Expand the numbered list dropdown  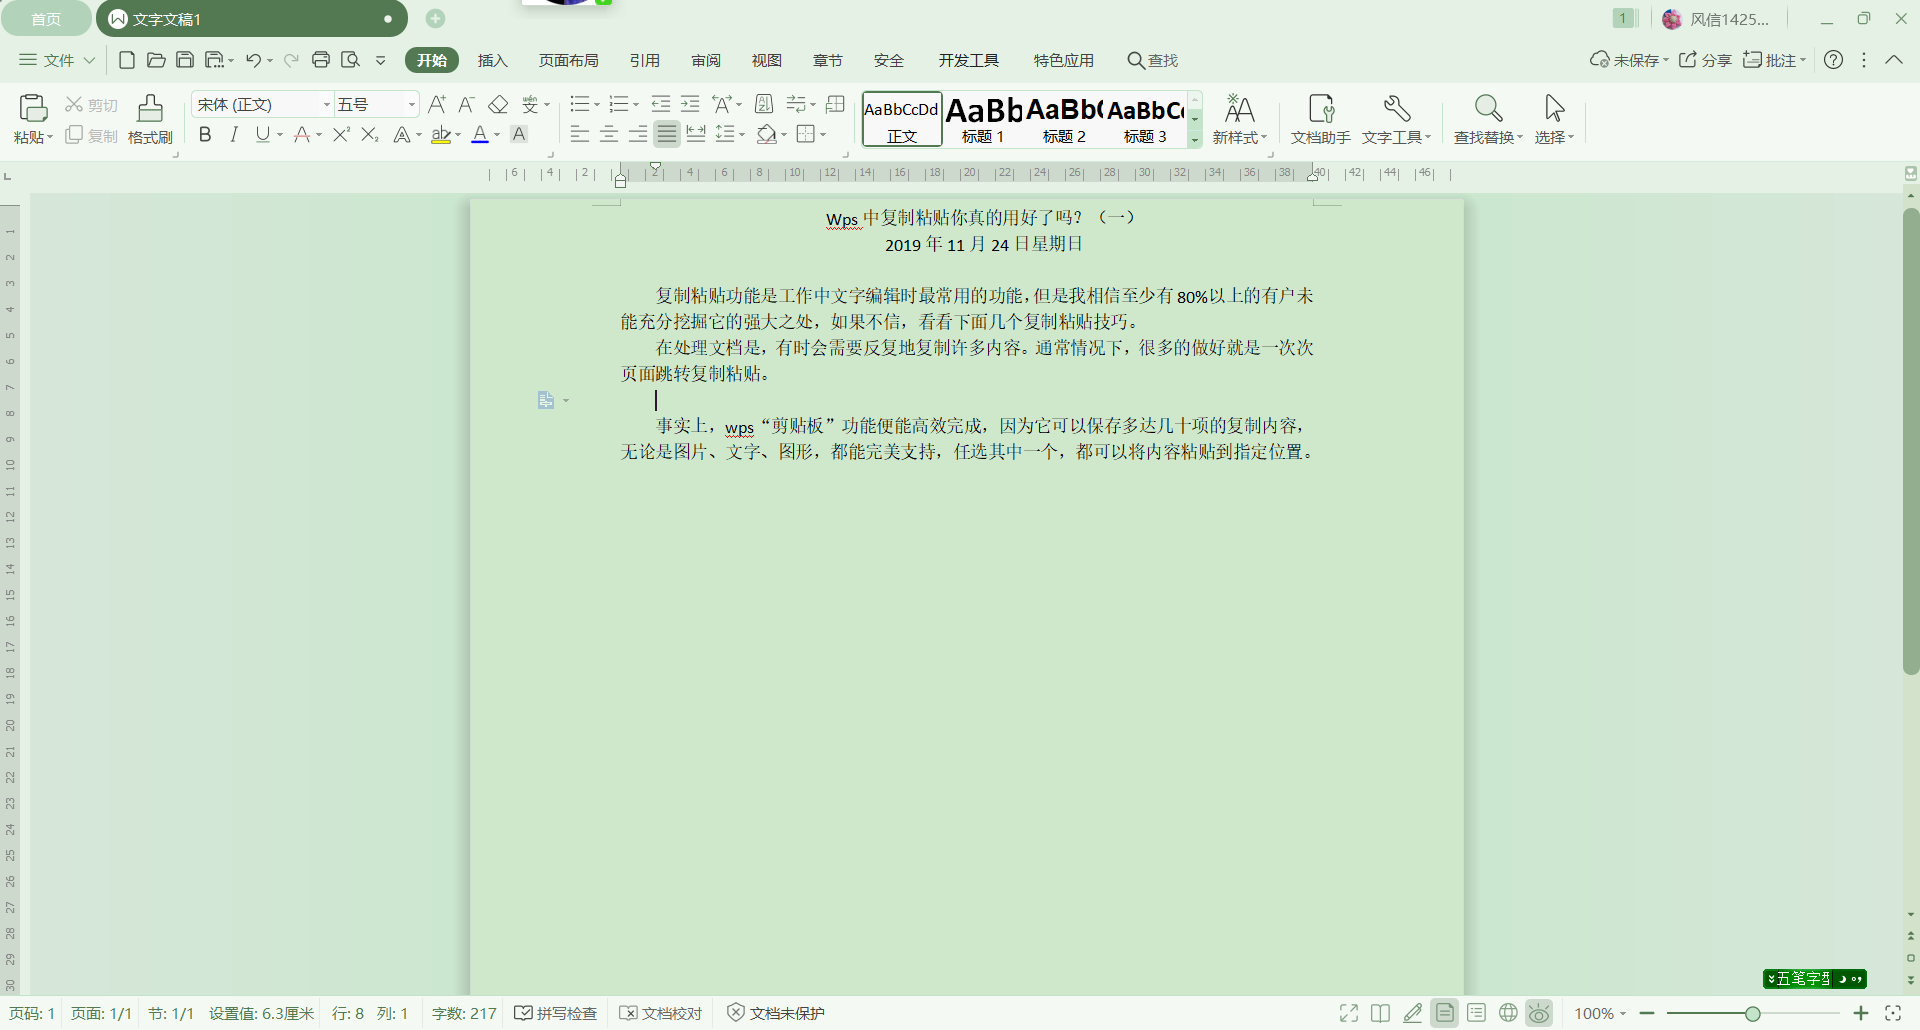636,104
